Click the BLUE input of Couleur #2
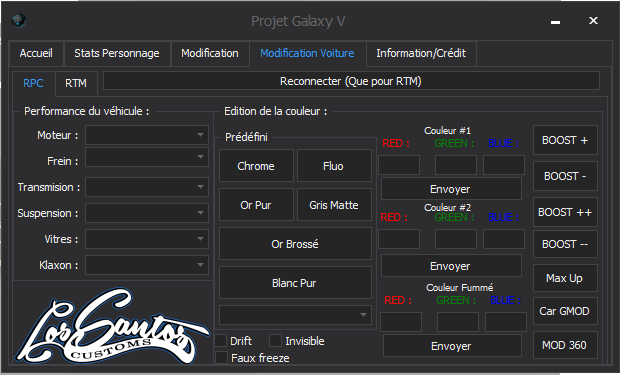Viewport: 620px width, 375px height. (x=504, y=239)
